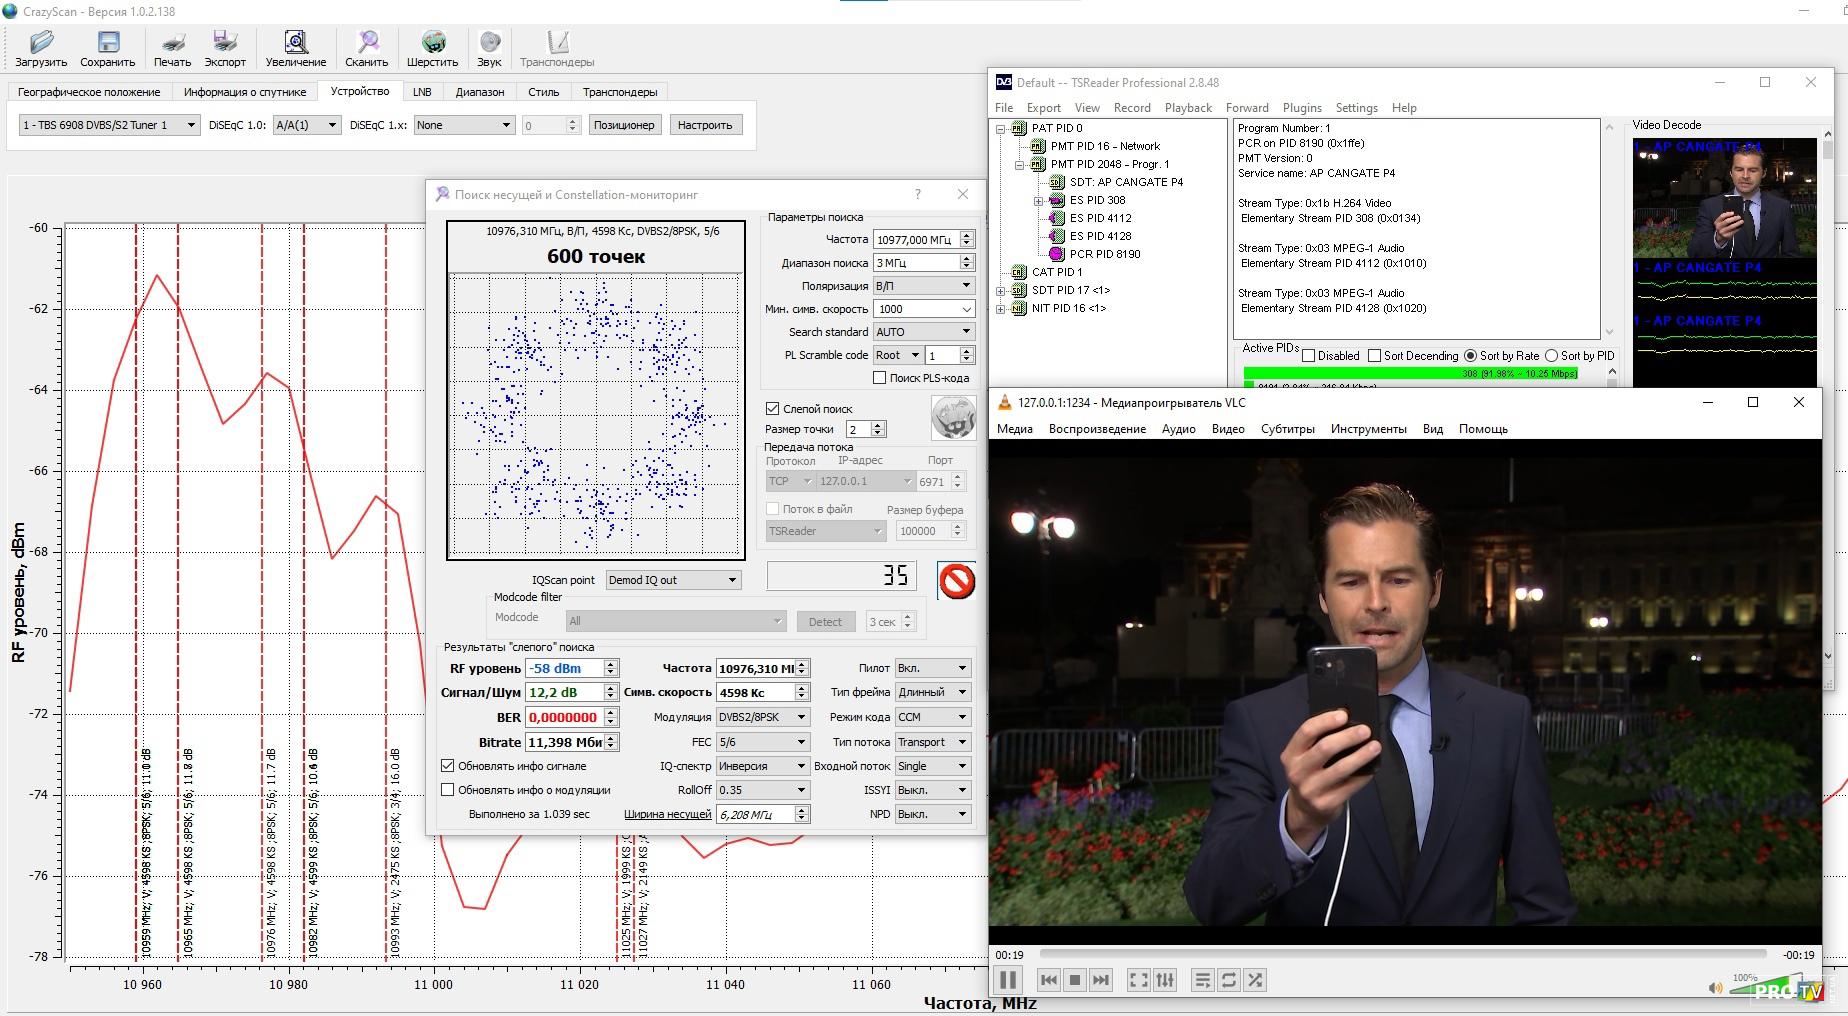This screenshot has height=1016, width=1848.
Task: Disable the Слепой поиск checkbox
Action: pyautogui.click(x=773, y=408)
